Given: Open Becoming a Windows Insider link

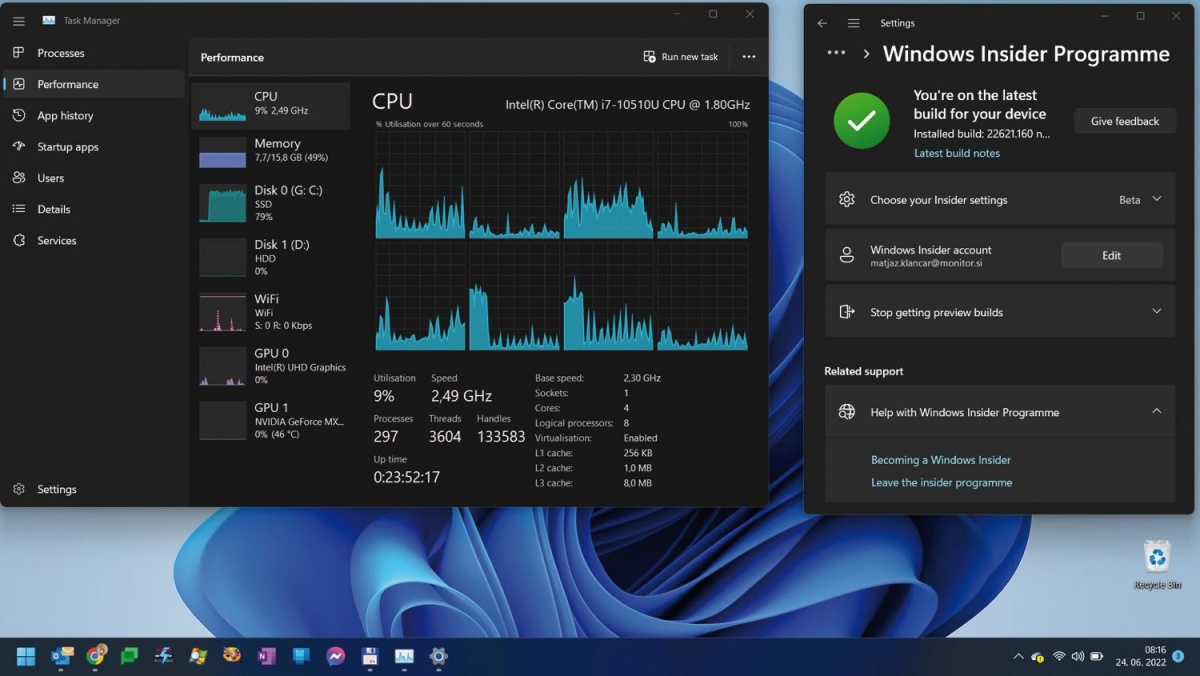Looking at the screenshot, I should pyautogui.click(x=941, y=460).
